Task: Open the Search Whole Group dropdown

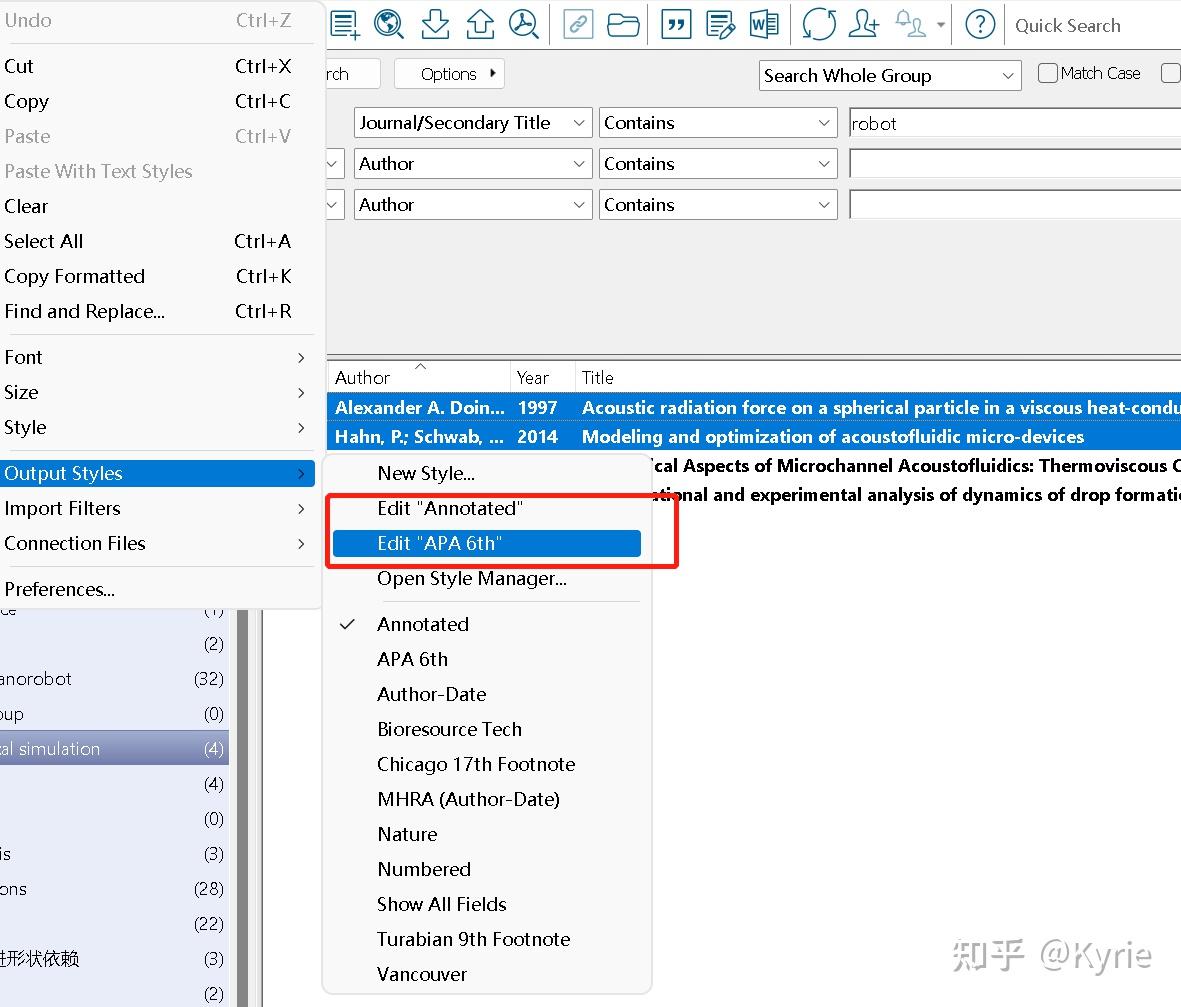Action: point(890,75)
